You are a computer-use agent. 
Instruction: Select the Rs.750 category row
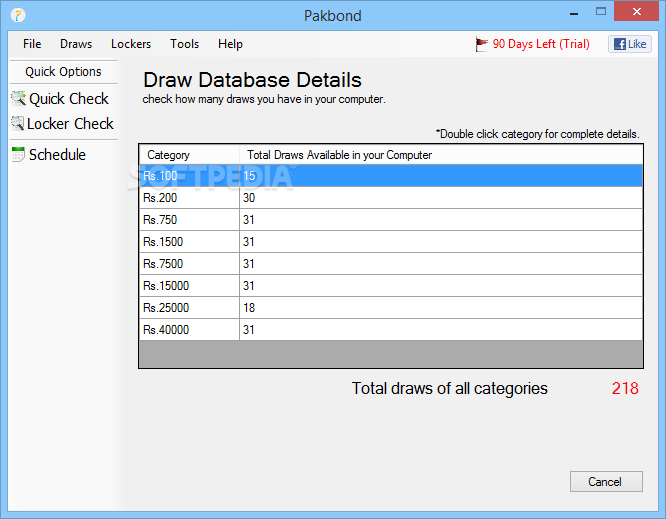point(391,220)
